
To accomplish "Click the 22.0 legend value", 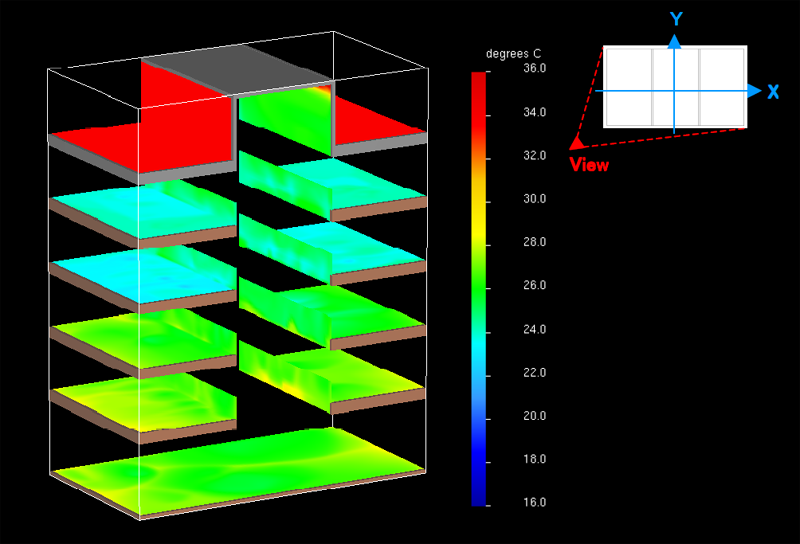I will coord(534,373).
